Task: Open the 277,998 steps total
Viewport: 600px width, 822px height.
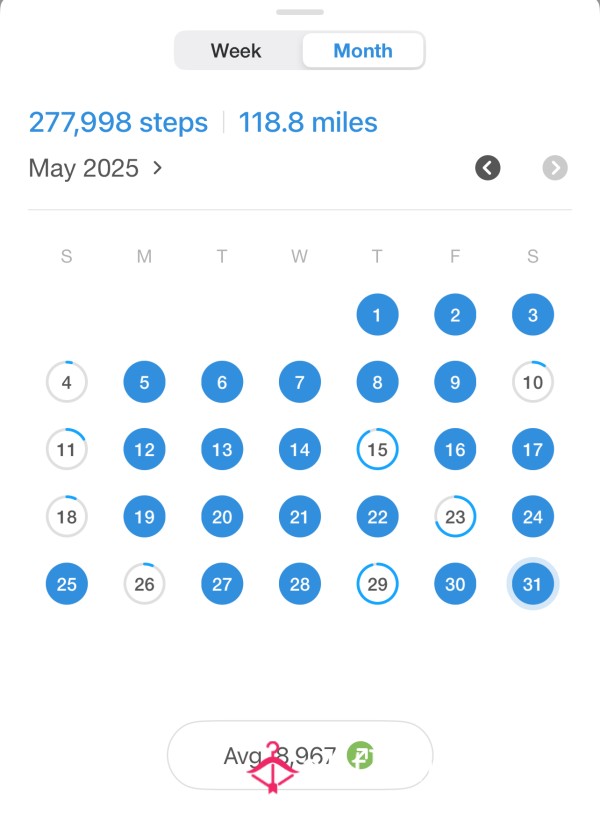Action: click(118, 122)
